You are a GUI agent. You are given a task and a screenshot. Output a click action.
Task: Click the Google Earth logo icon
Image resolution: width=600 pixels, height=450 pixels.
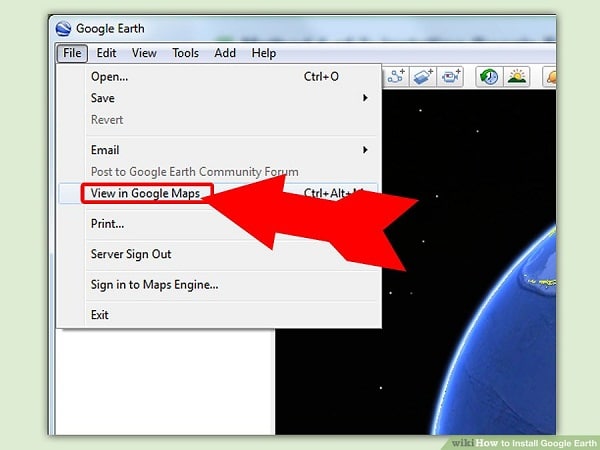click(63, 29)
